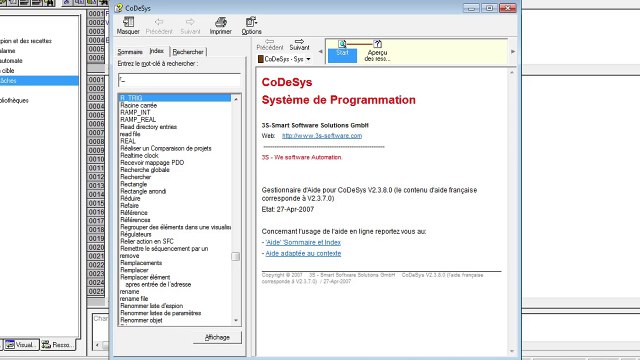Click the Affichage button
Image resolution: width=640 pixels, height=360 pixels.
(217, 338)
